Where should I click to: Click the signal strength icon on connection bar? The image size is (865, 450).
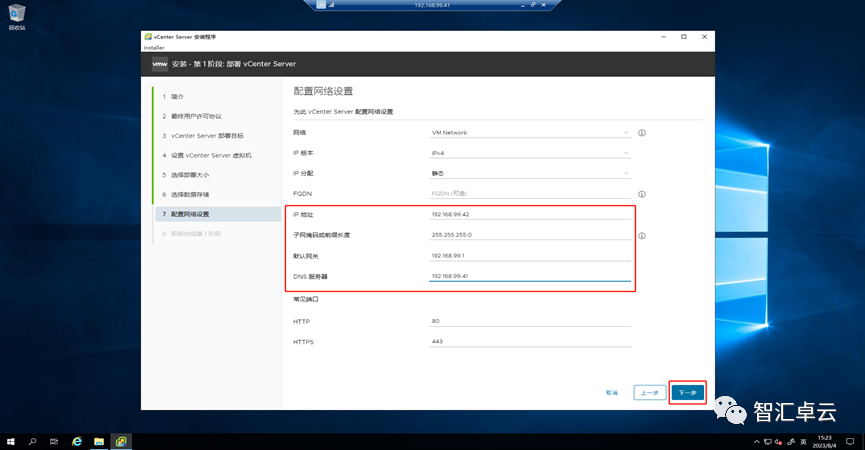(332, 5)
